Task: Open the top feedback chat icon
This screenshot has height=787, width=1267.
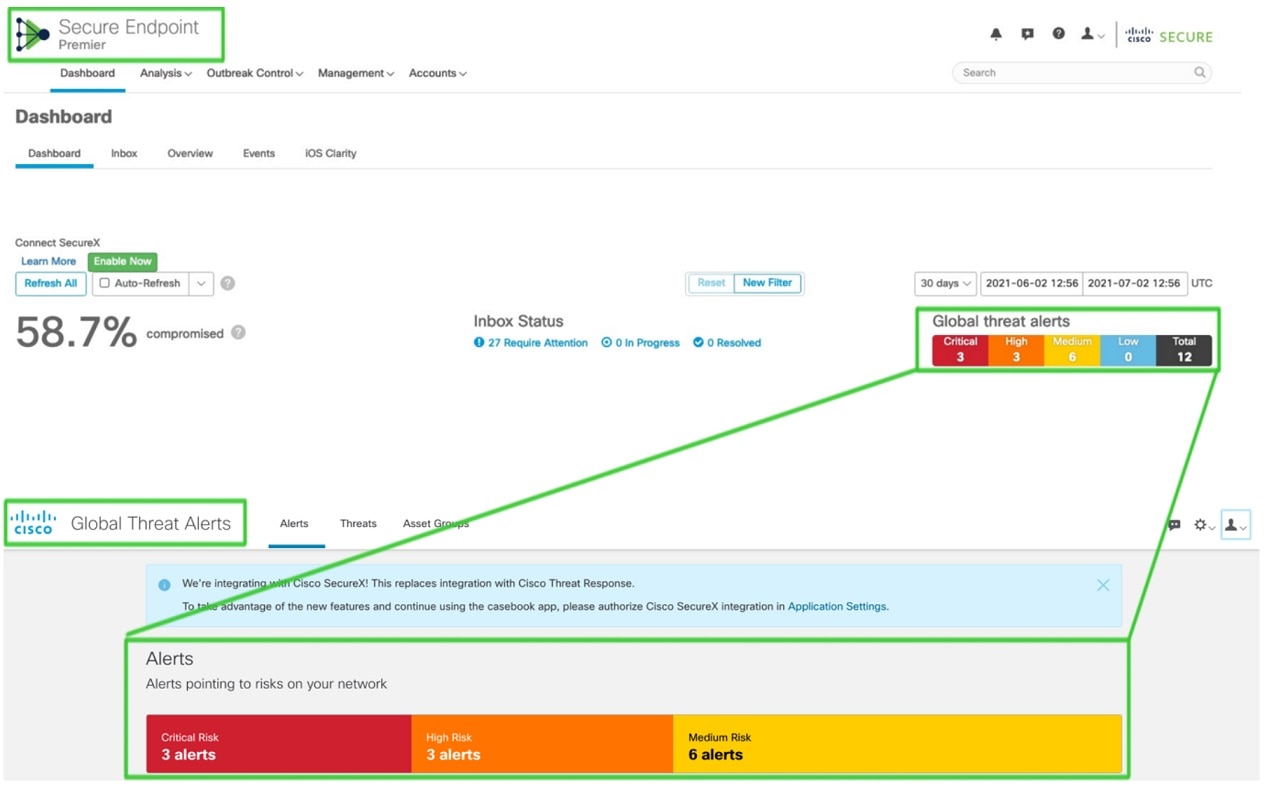Action: point(1027,34)
